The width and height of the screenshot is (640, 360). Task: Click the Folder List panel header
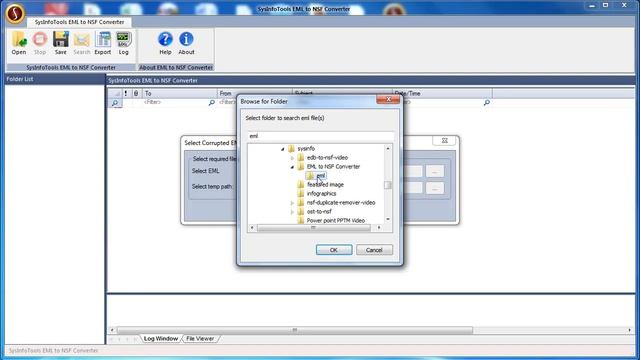55,79
